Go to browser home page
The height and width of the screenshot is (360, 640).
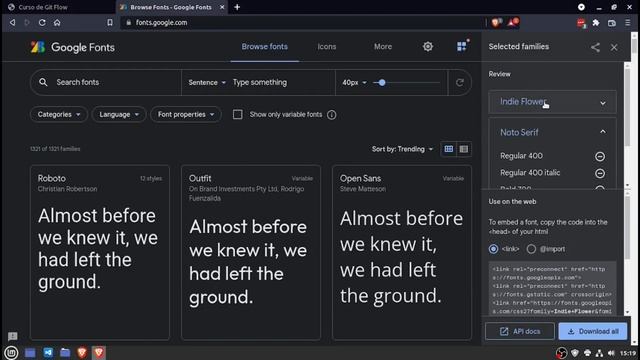[57, 22]
